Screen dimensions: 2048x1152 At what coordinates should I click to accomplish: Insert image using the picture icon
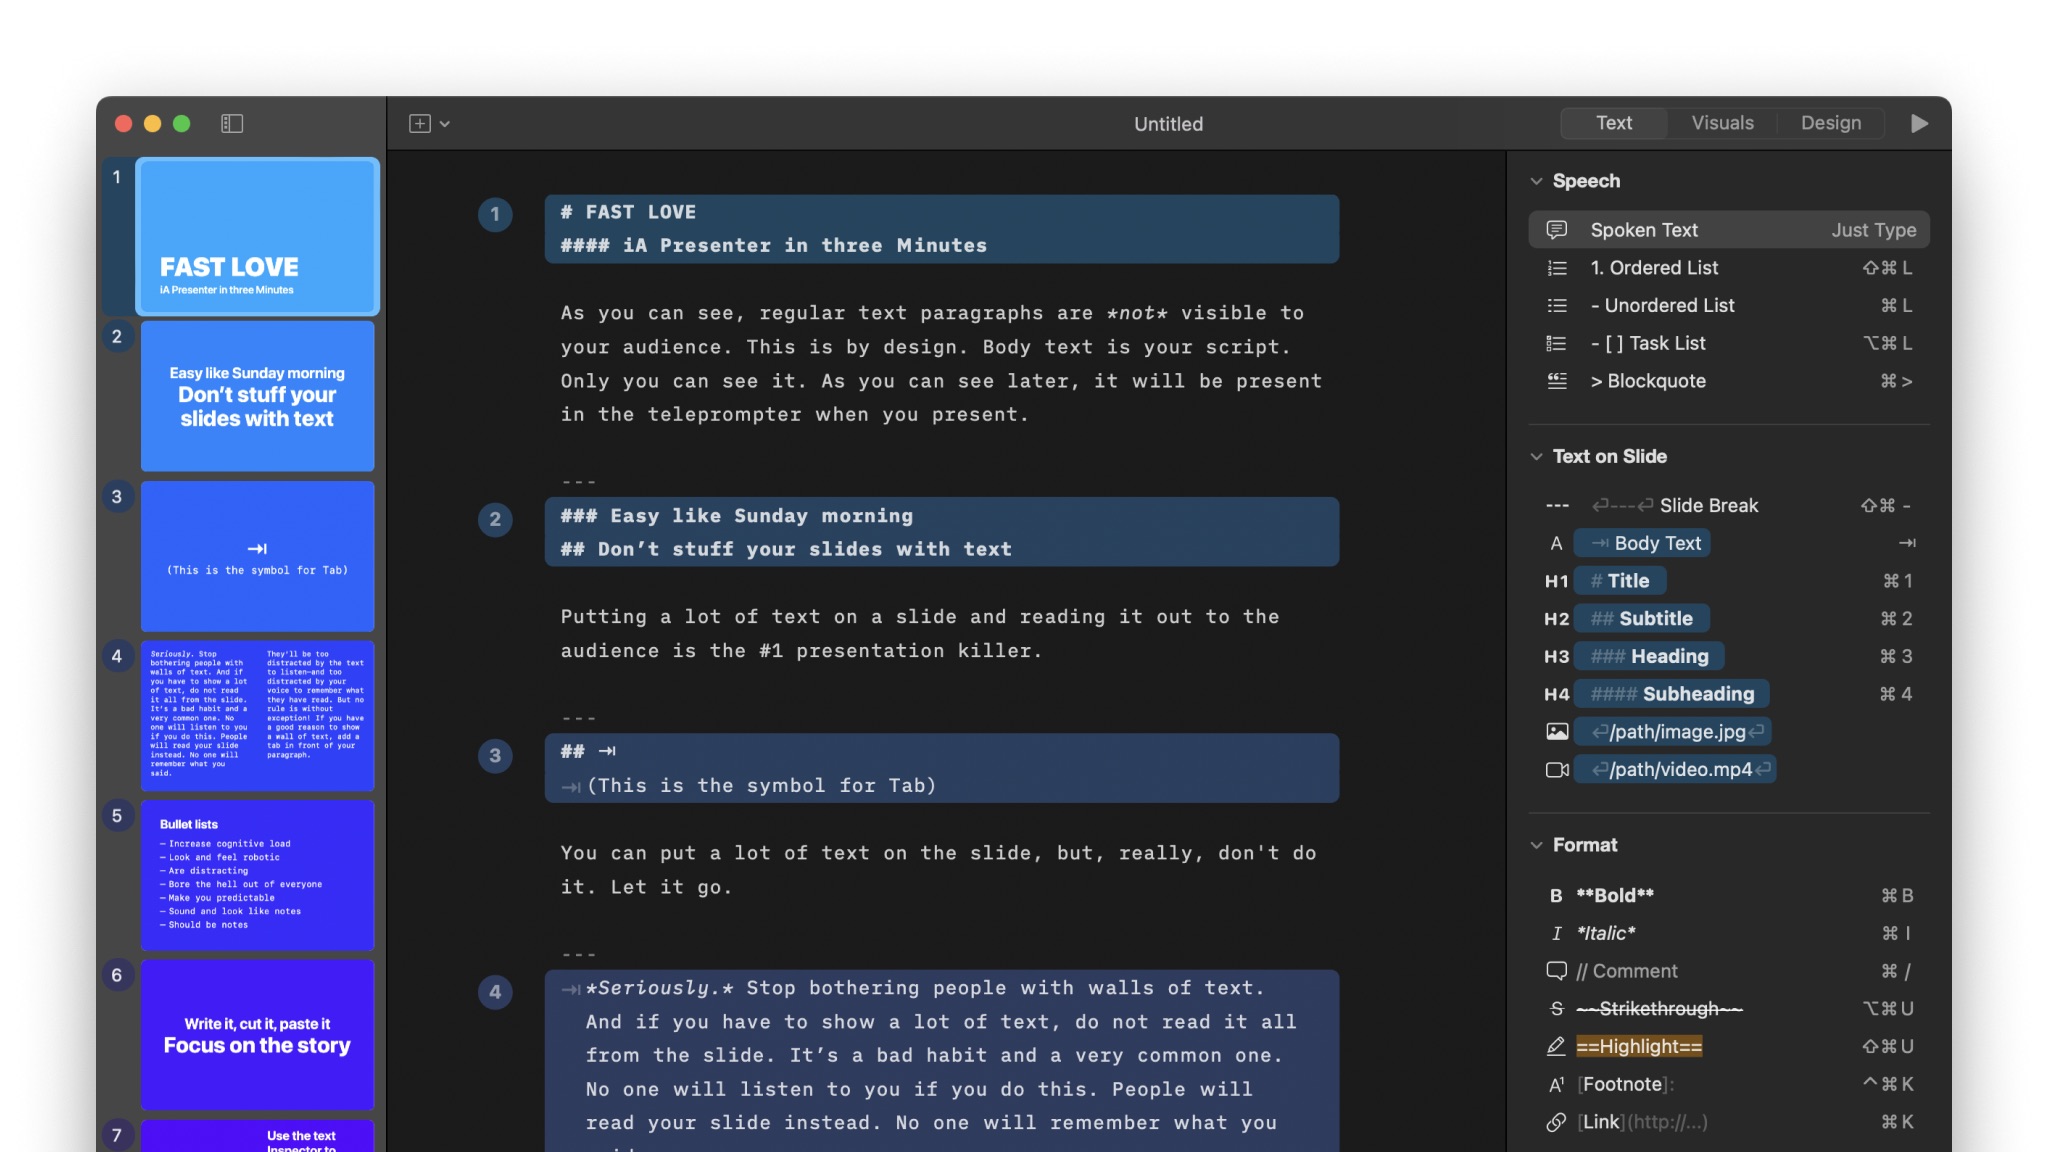1556,732
